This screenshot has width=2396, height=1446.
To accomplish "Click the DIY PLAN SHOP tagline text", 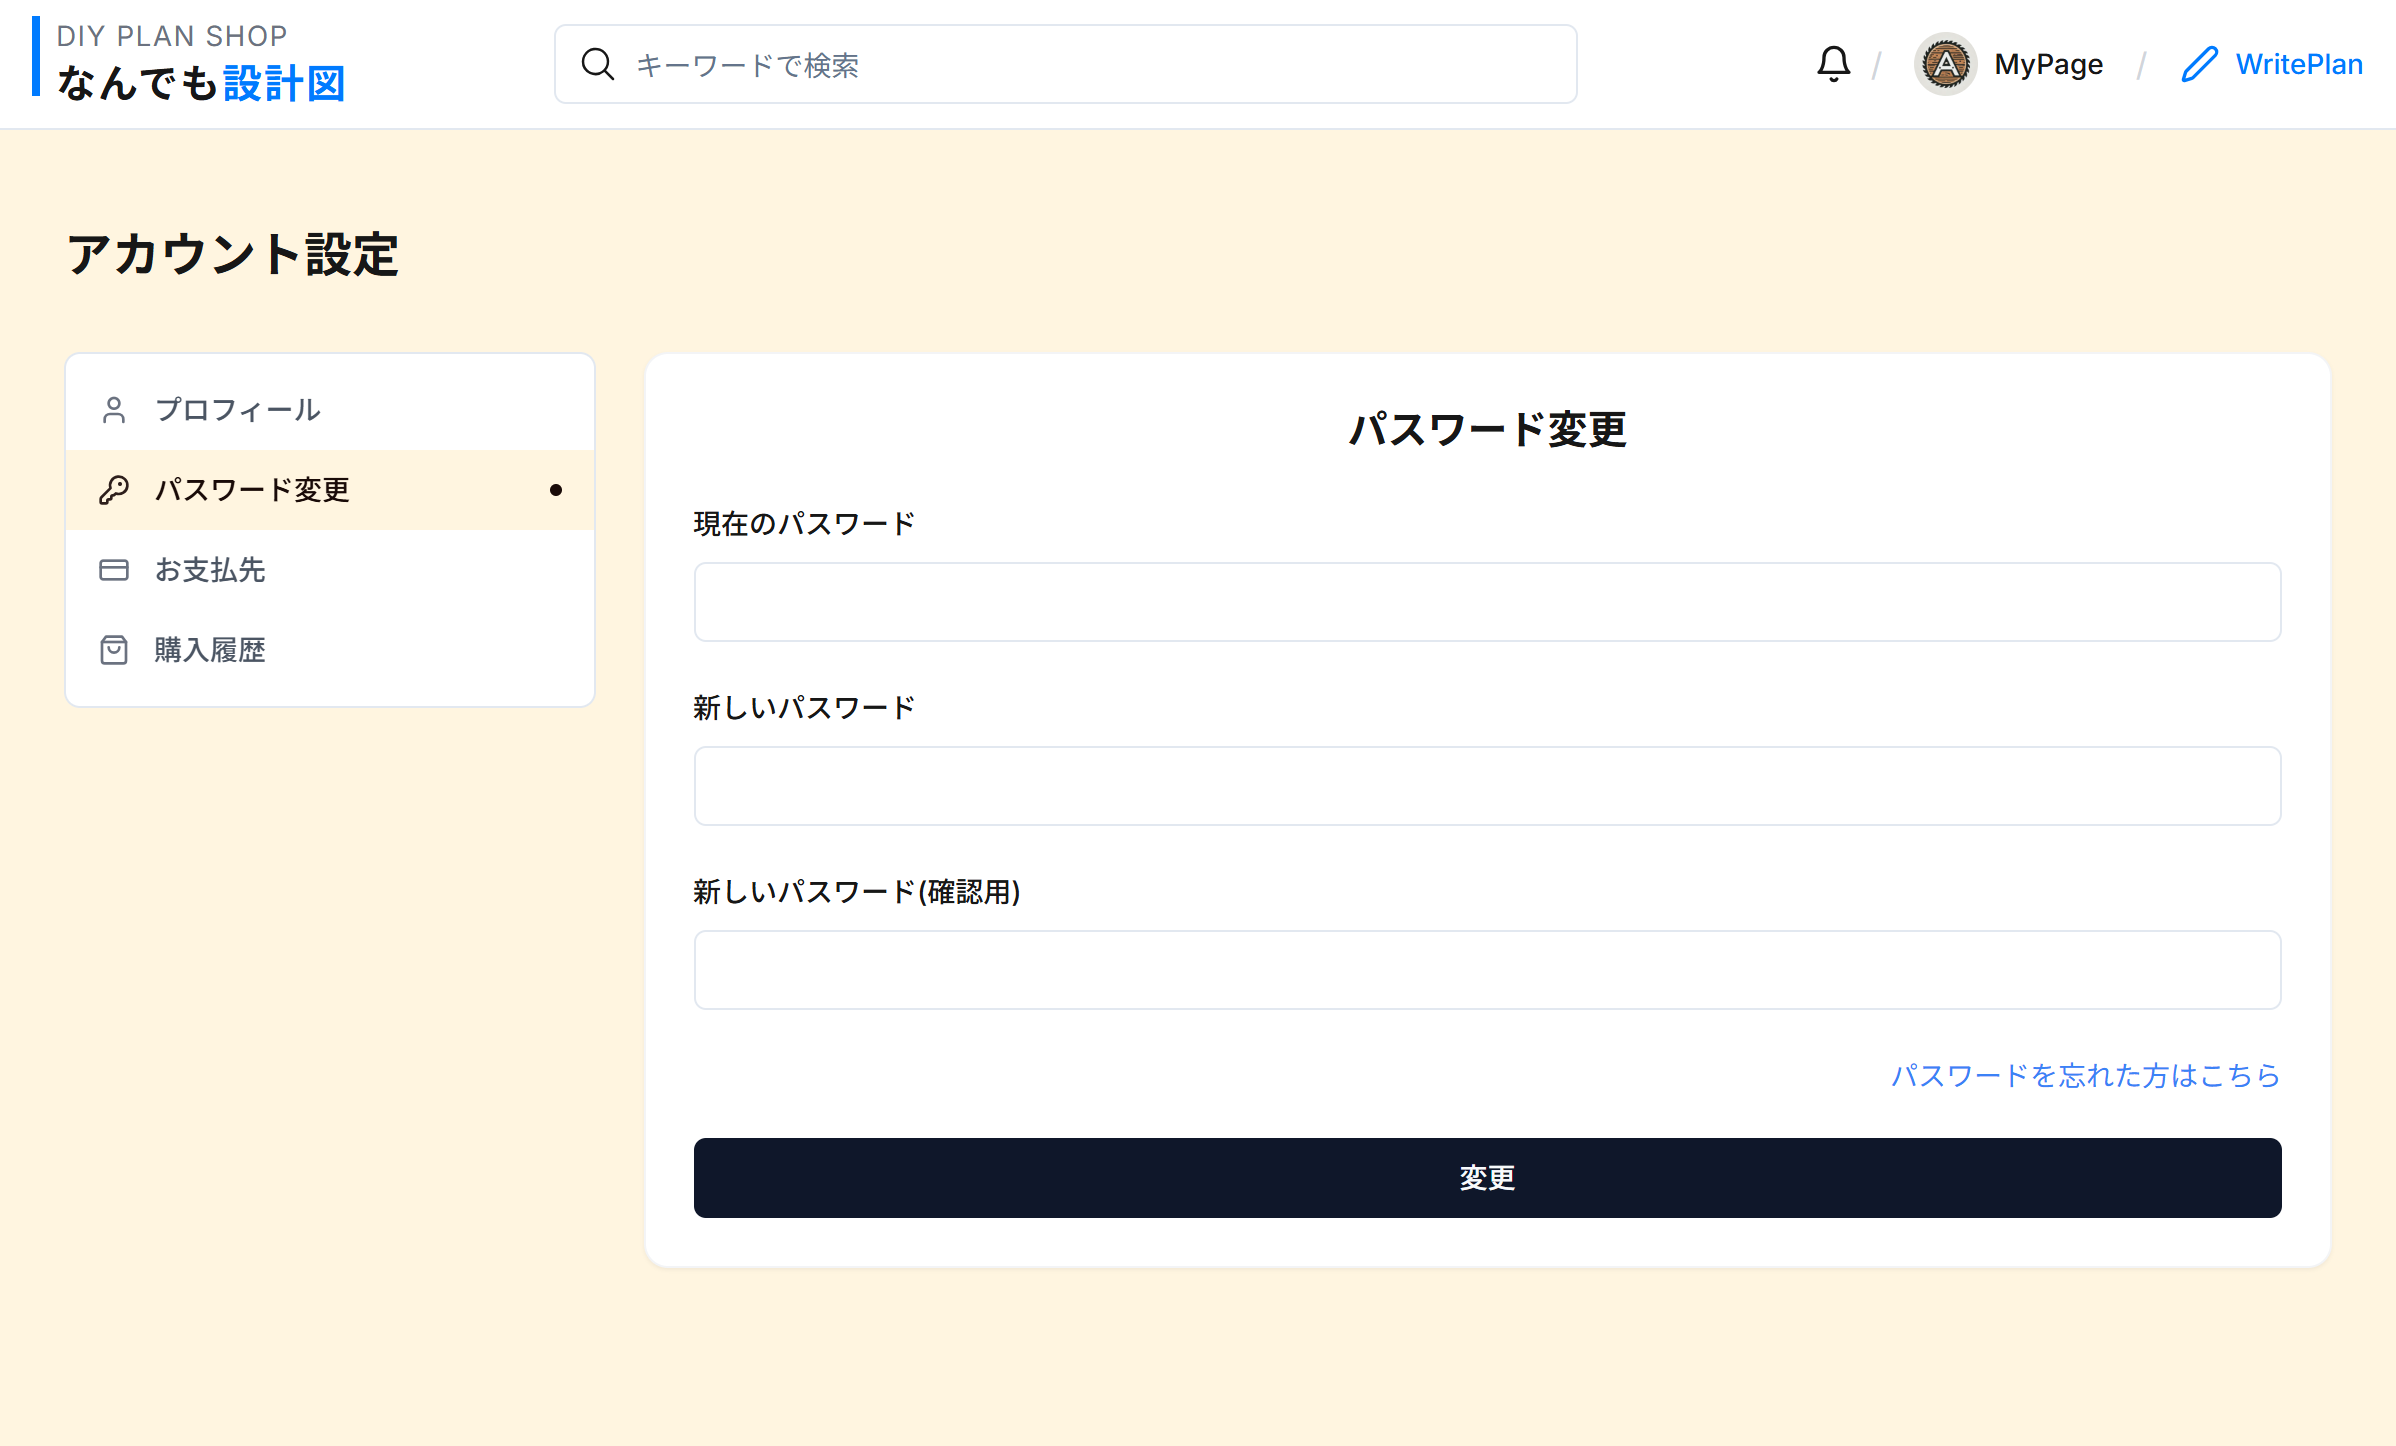I will point(172,36).
